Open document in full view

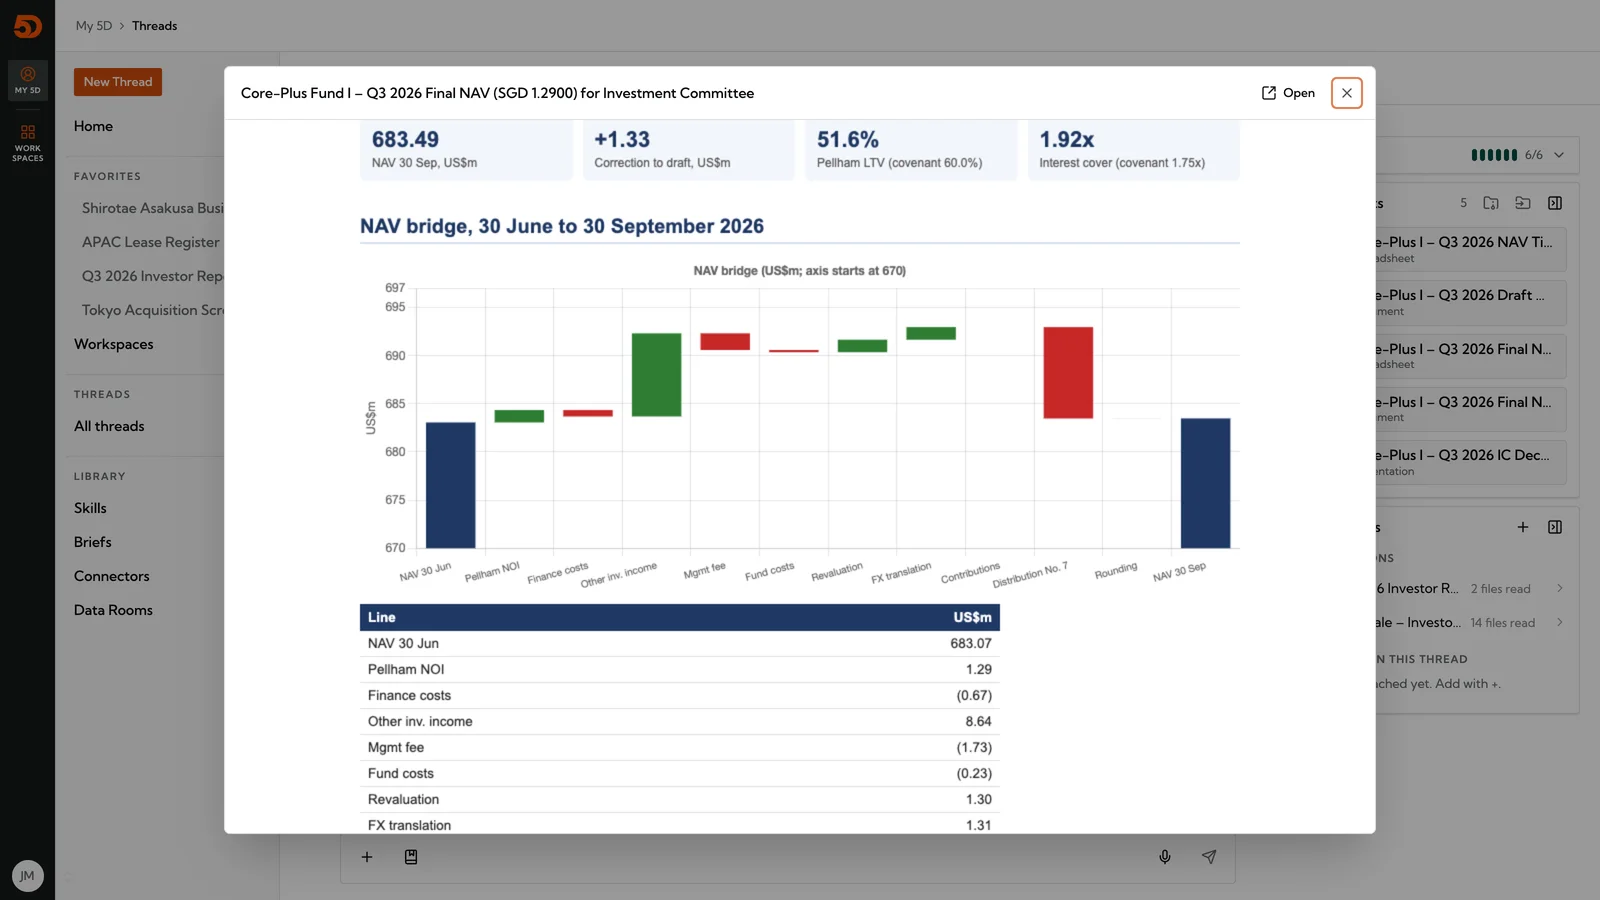(x=1288, y=93)
